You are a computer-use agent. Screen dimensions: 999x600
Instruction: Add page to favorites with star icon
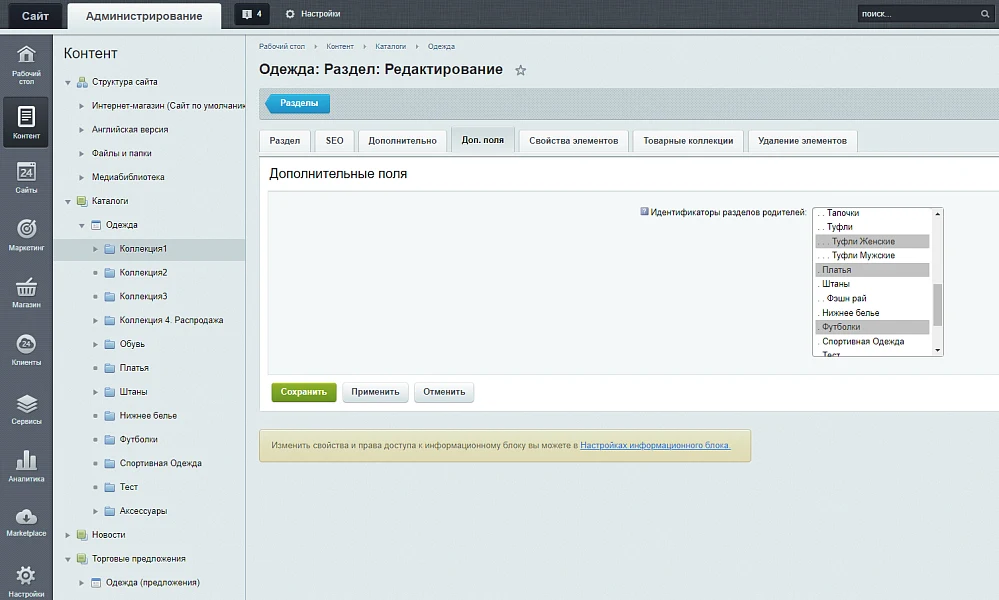(521, 70)
